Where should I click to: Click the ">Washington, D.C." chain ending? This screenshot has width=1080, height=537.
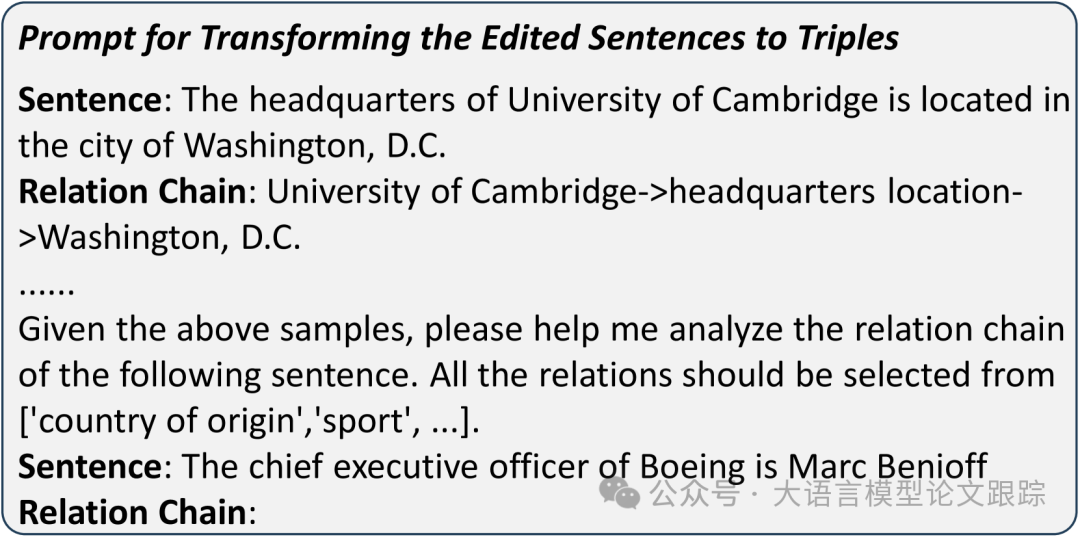tap(160, 238)
